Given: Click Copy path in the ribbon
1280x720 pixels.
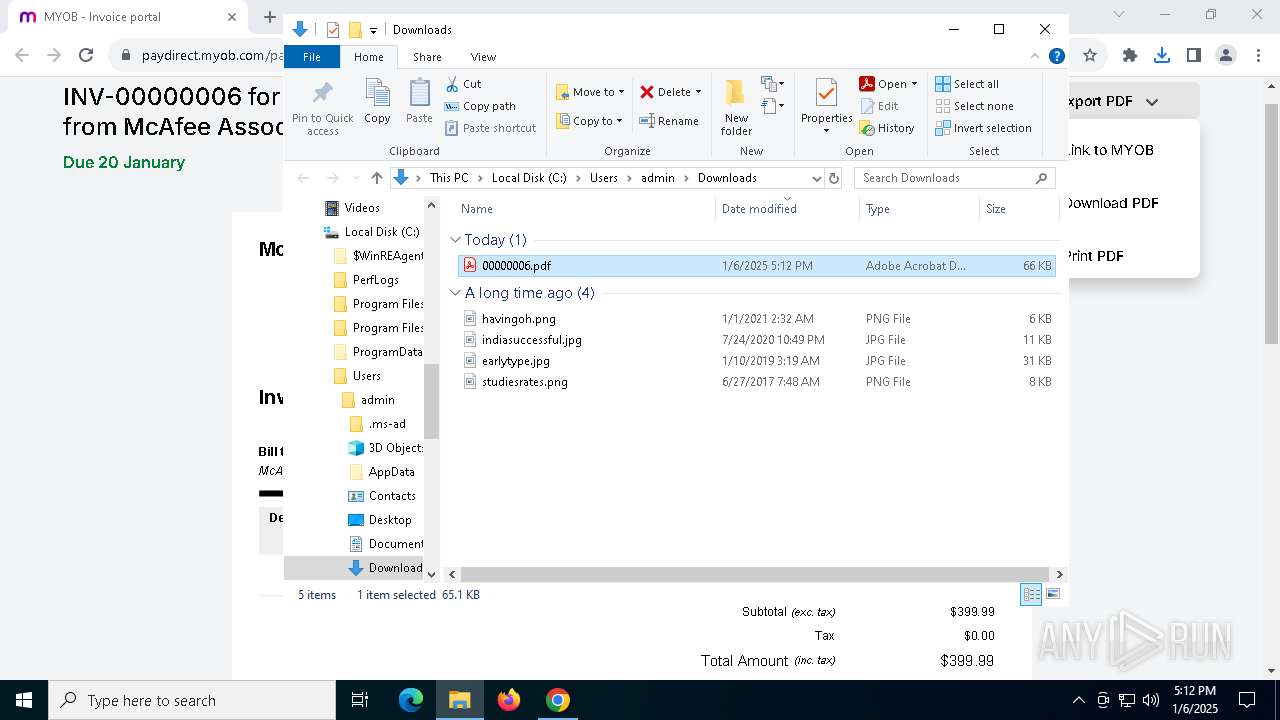Looking at the screenshot, I should pos(480,106).
